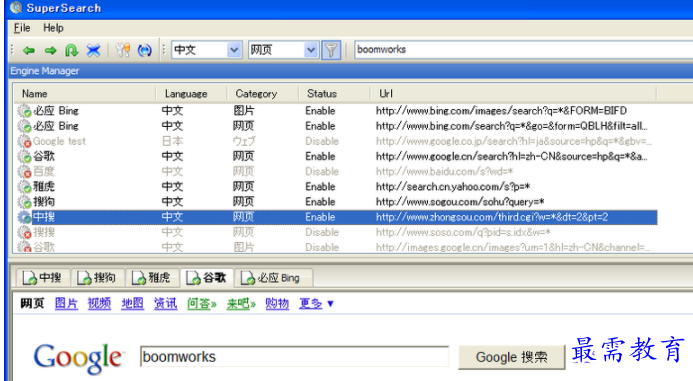The image size is (693, 381).
Task: Click the 雅虎 engine row icon
Action: click(24, 187)
